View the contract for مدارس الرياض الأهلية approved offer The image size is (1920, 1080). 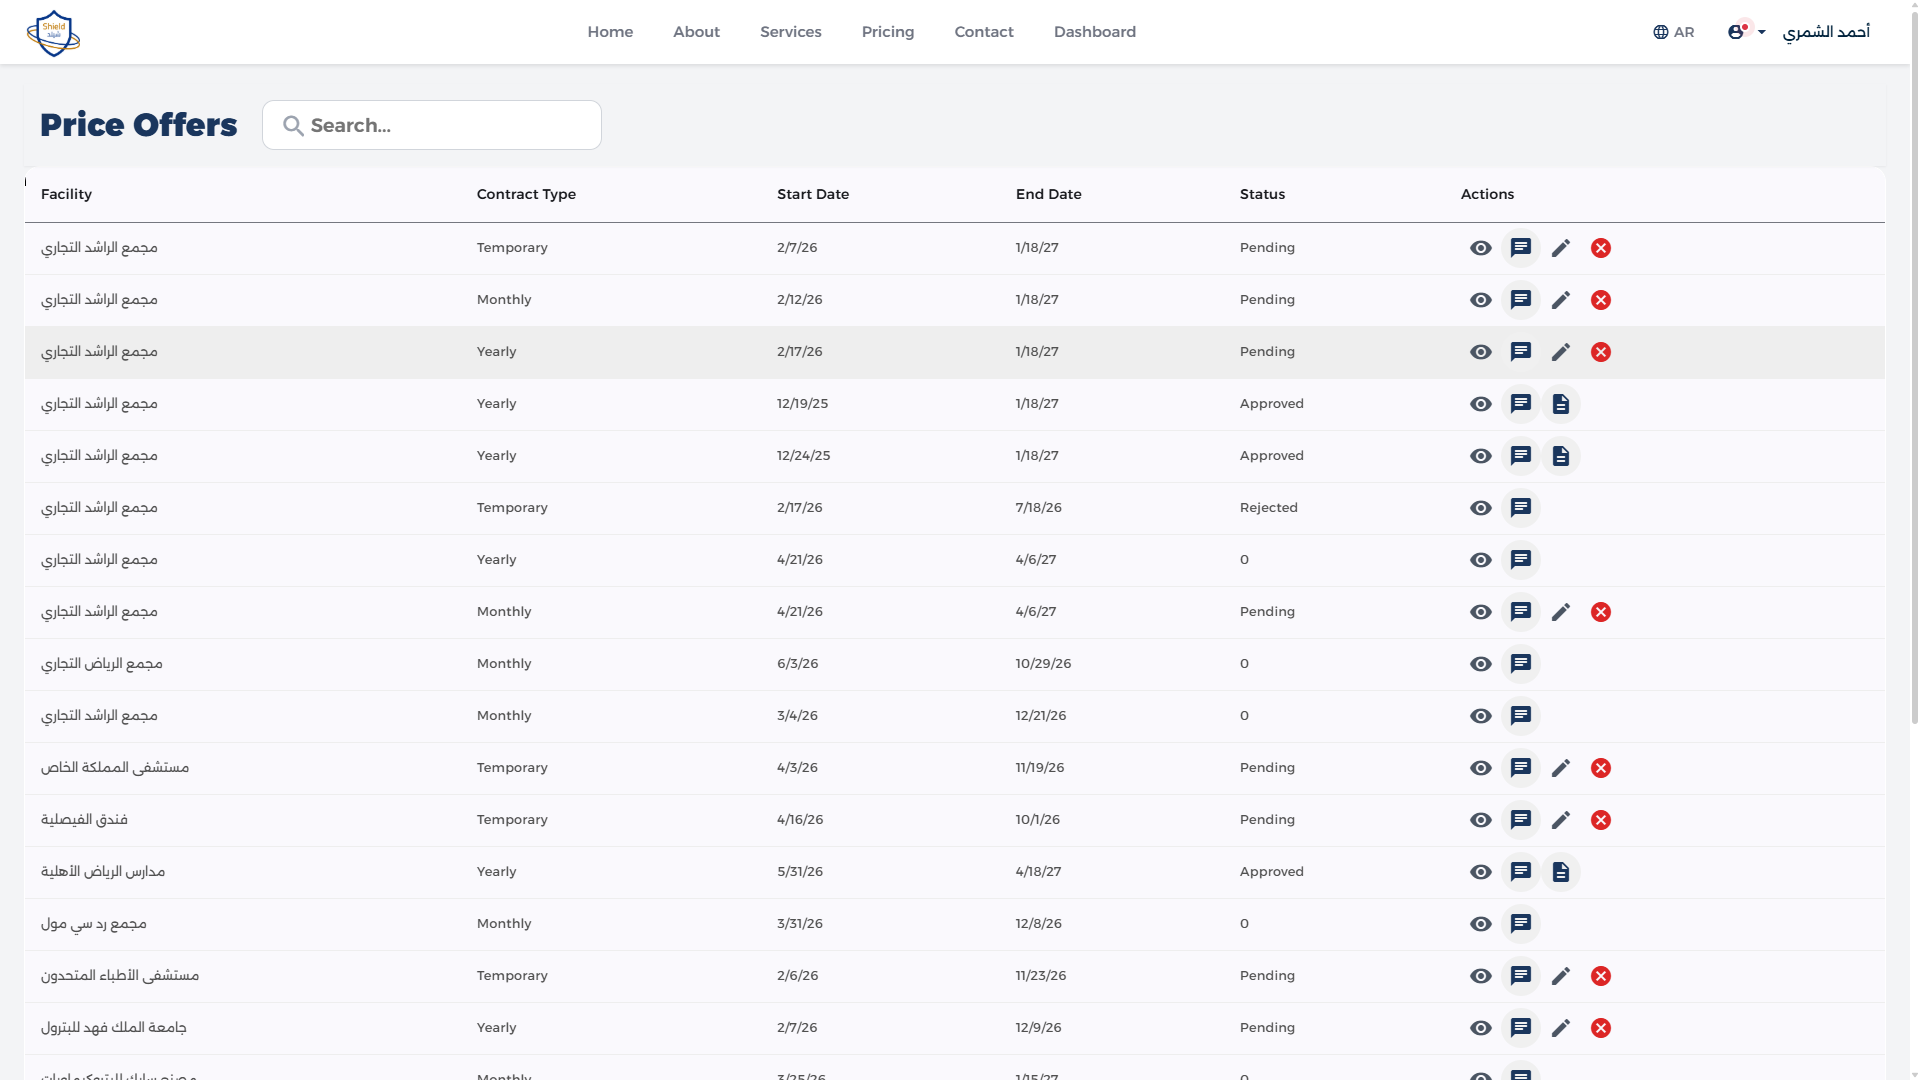coord(1561,871)
